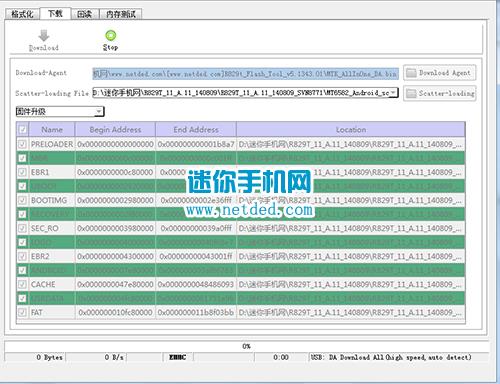This screenshot has height=384, width=500.
Task: Click begin address 0x0000000002980000 of BOOTIMG
Action: [115, 200]
